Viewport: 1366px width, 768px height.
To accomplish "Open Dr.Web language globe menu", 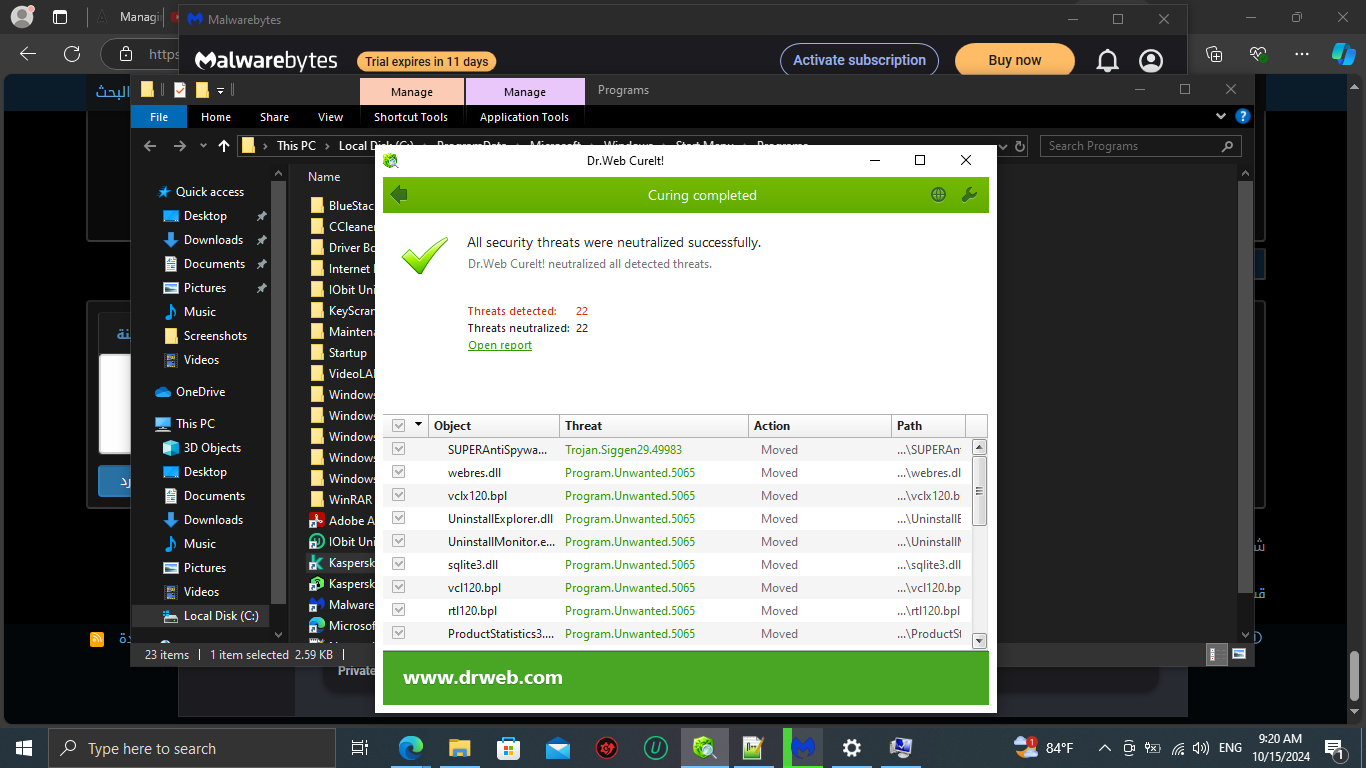I will pyautogui.click(x=938, y=195).
